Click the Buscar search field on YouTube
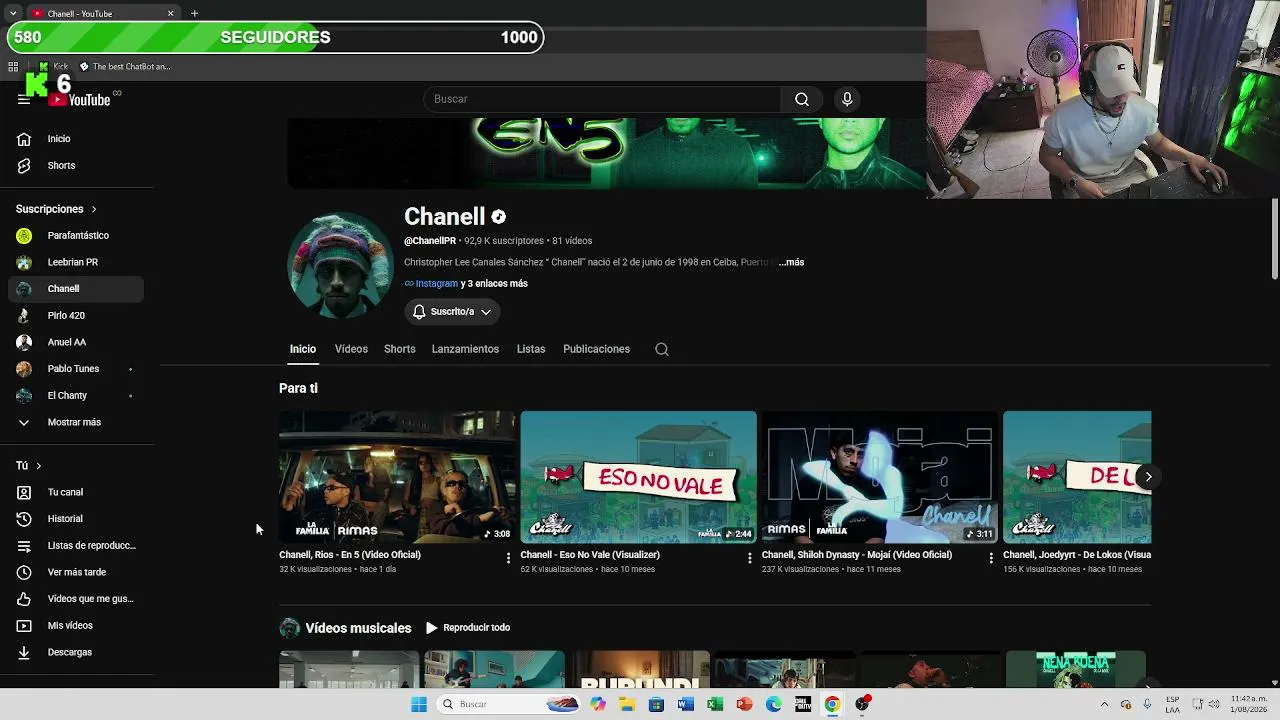The image size is (1280, 720). (603, 99)
